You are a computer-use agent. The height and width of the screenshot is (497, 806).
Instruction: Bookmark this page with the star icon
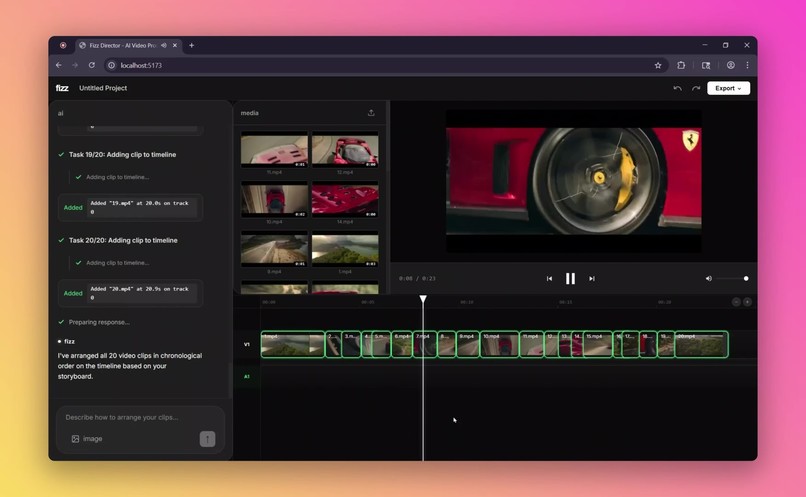(658, 65)
